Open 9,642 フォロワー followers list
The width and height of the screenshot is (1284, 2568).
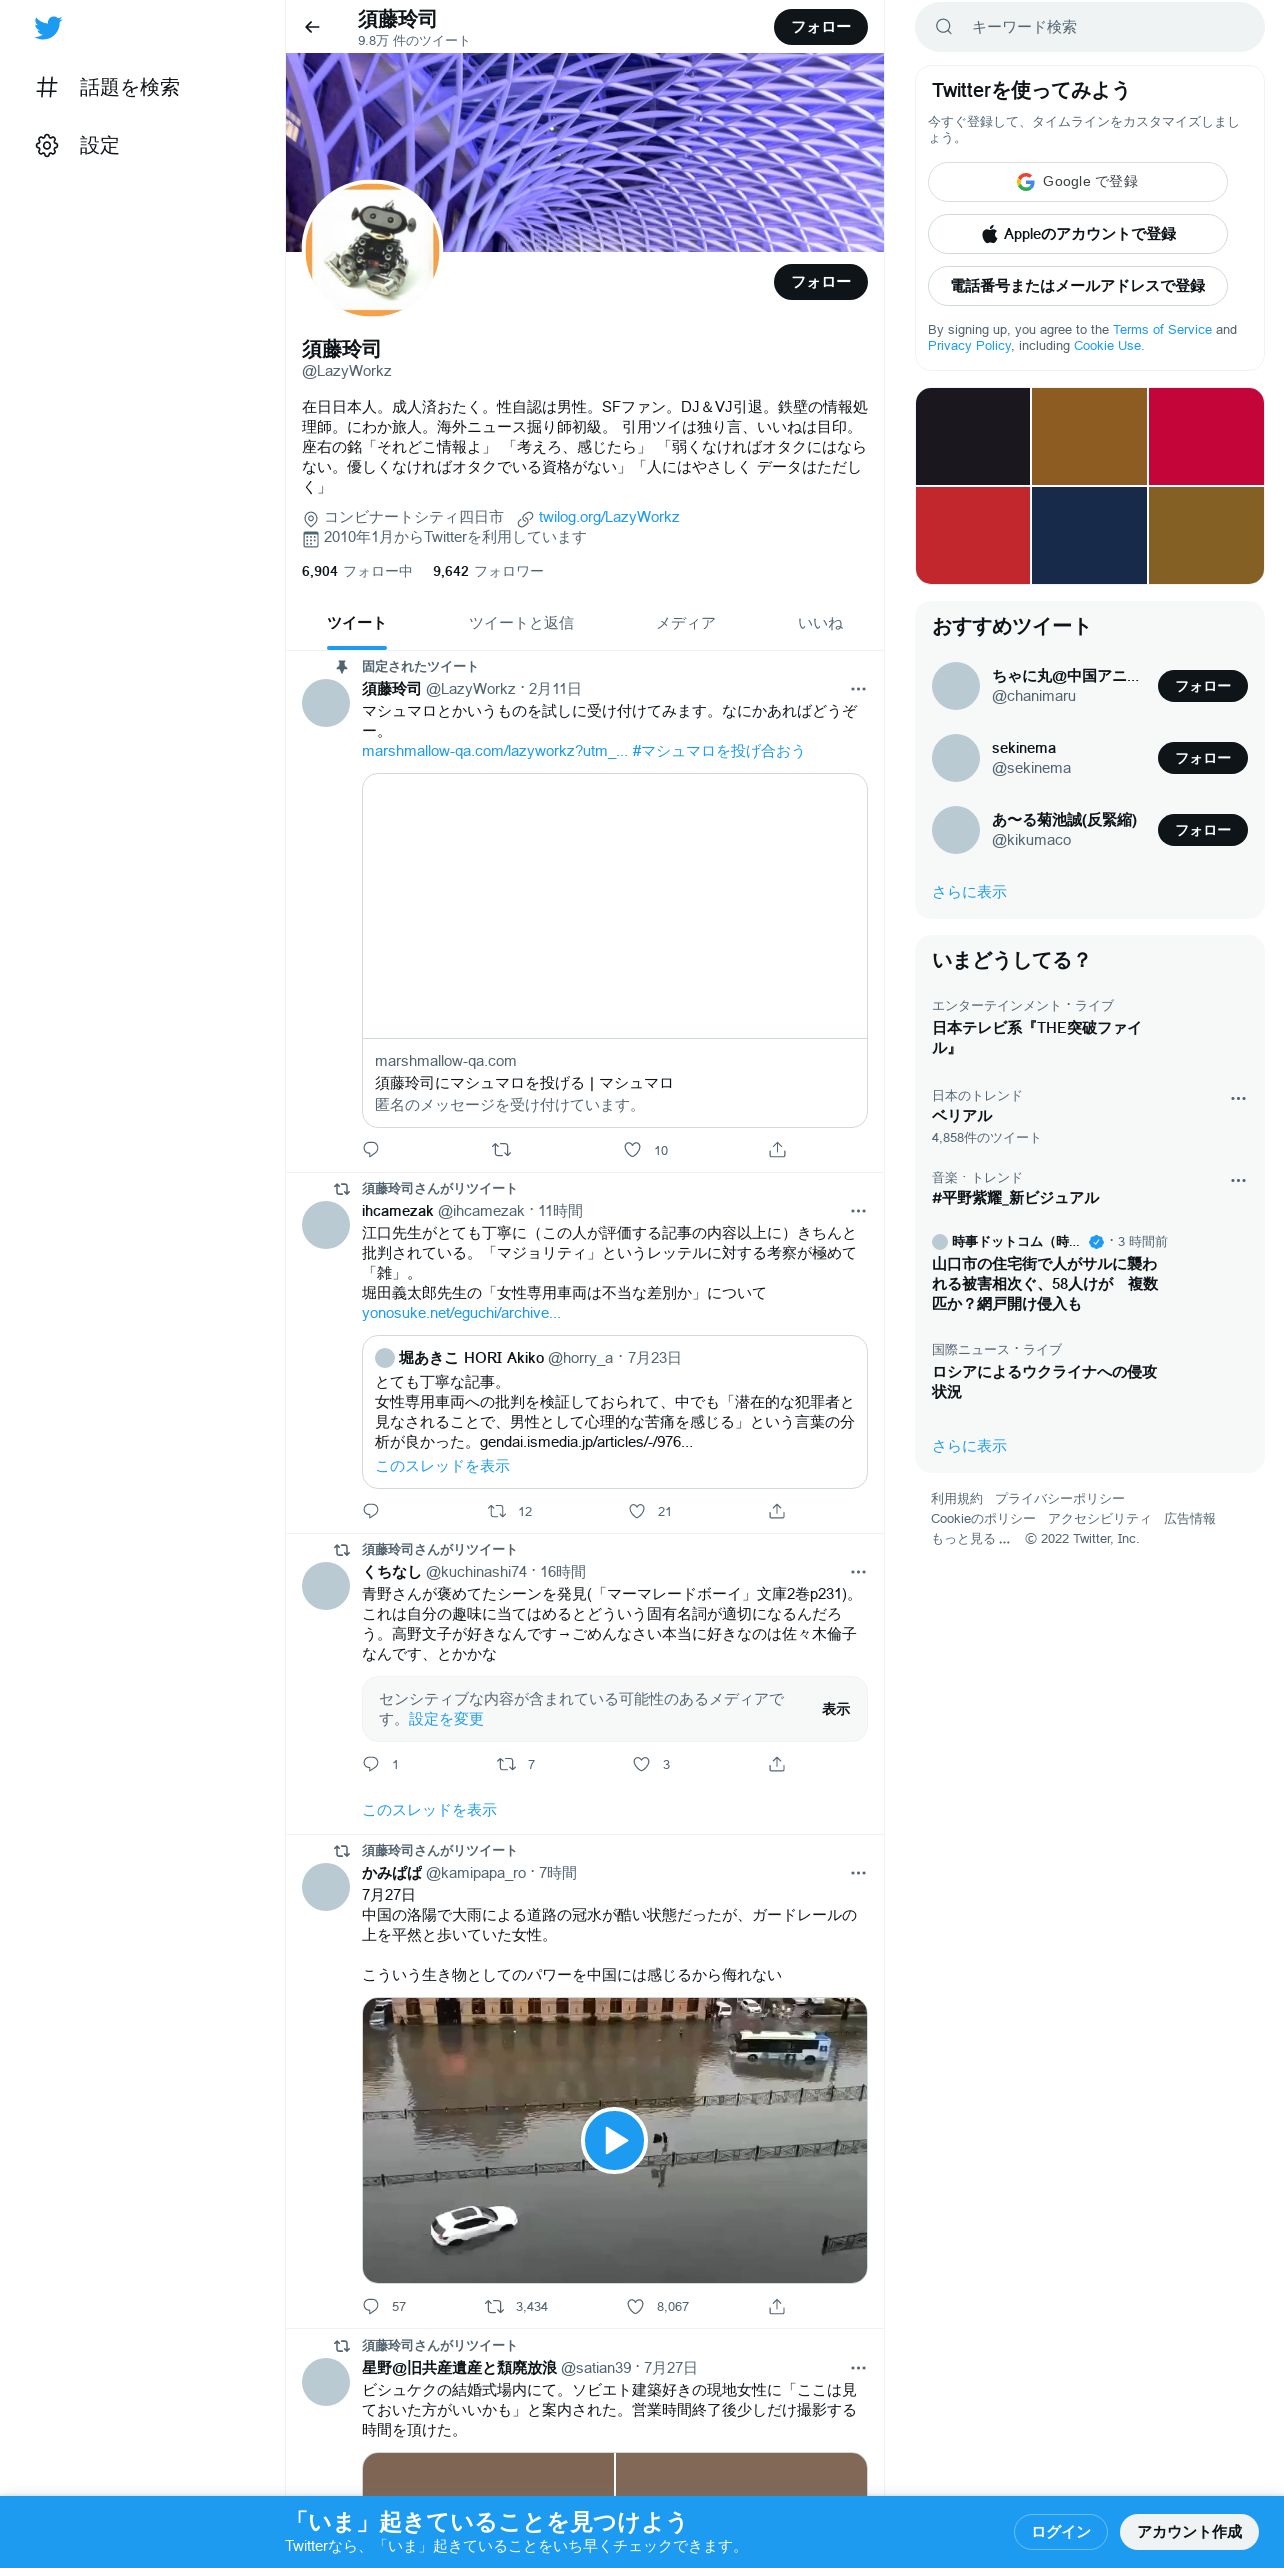[488, 571]
